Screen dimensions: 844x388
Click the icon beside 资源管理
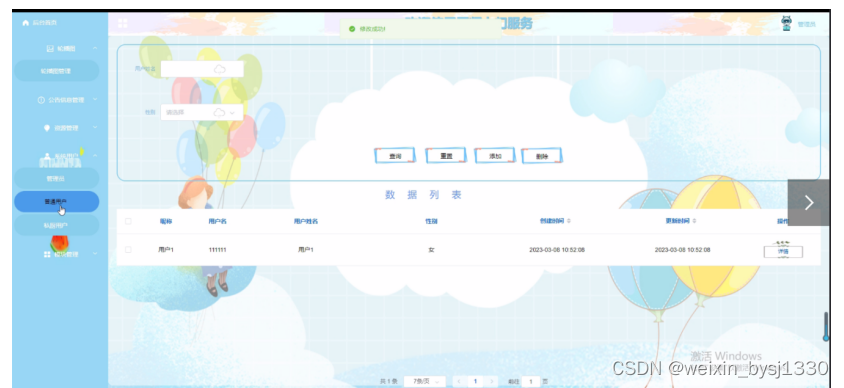pos(46,128)
